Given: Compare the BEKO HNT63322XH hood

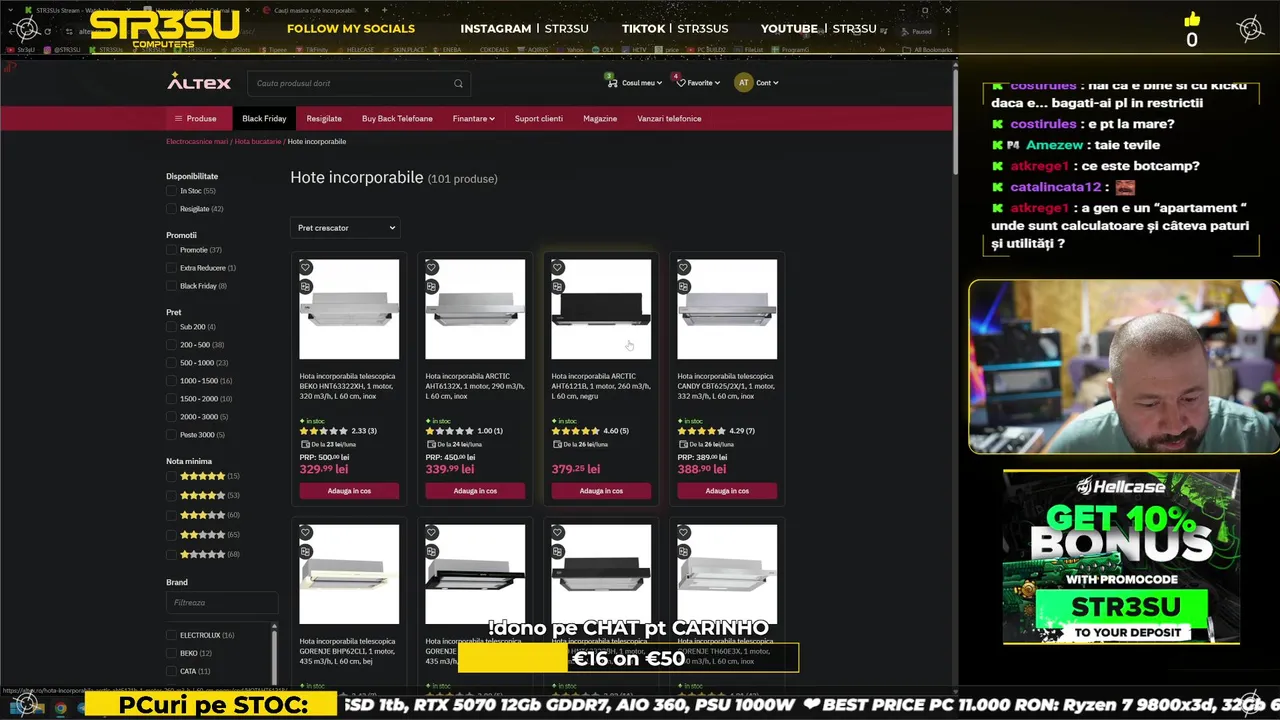Looking at the screenshot, I should (x=306, y=286).
